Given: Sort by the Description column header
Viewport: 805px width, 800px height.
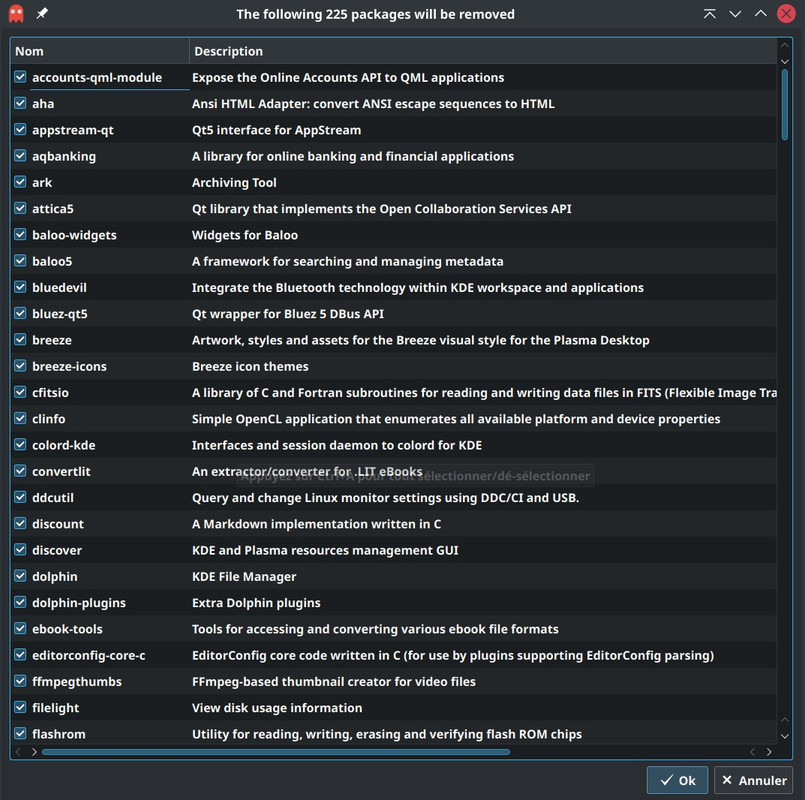Looking at the screenshot, I should (x=483, y=51).
